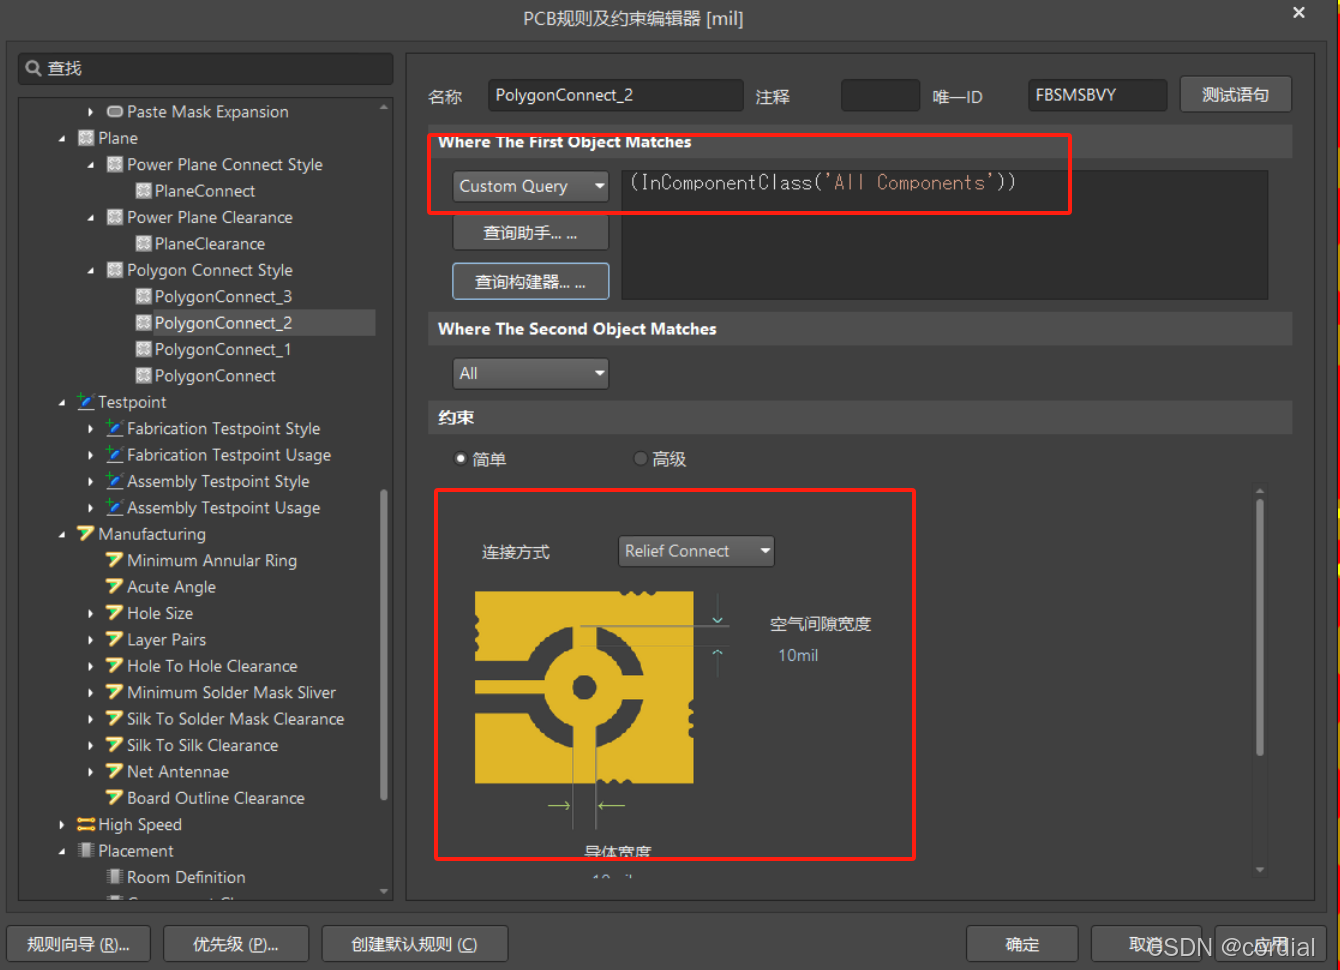This screenshot has height=970, width=1340.
Task: Expand the High Speed tree node
Action: click(x=62, y=825)
